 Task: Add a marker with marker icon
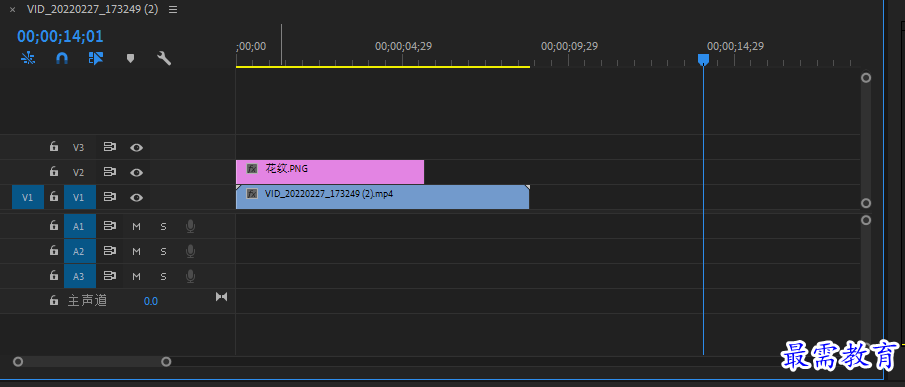point(130,58)
